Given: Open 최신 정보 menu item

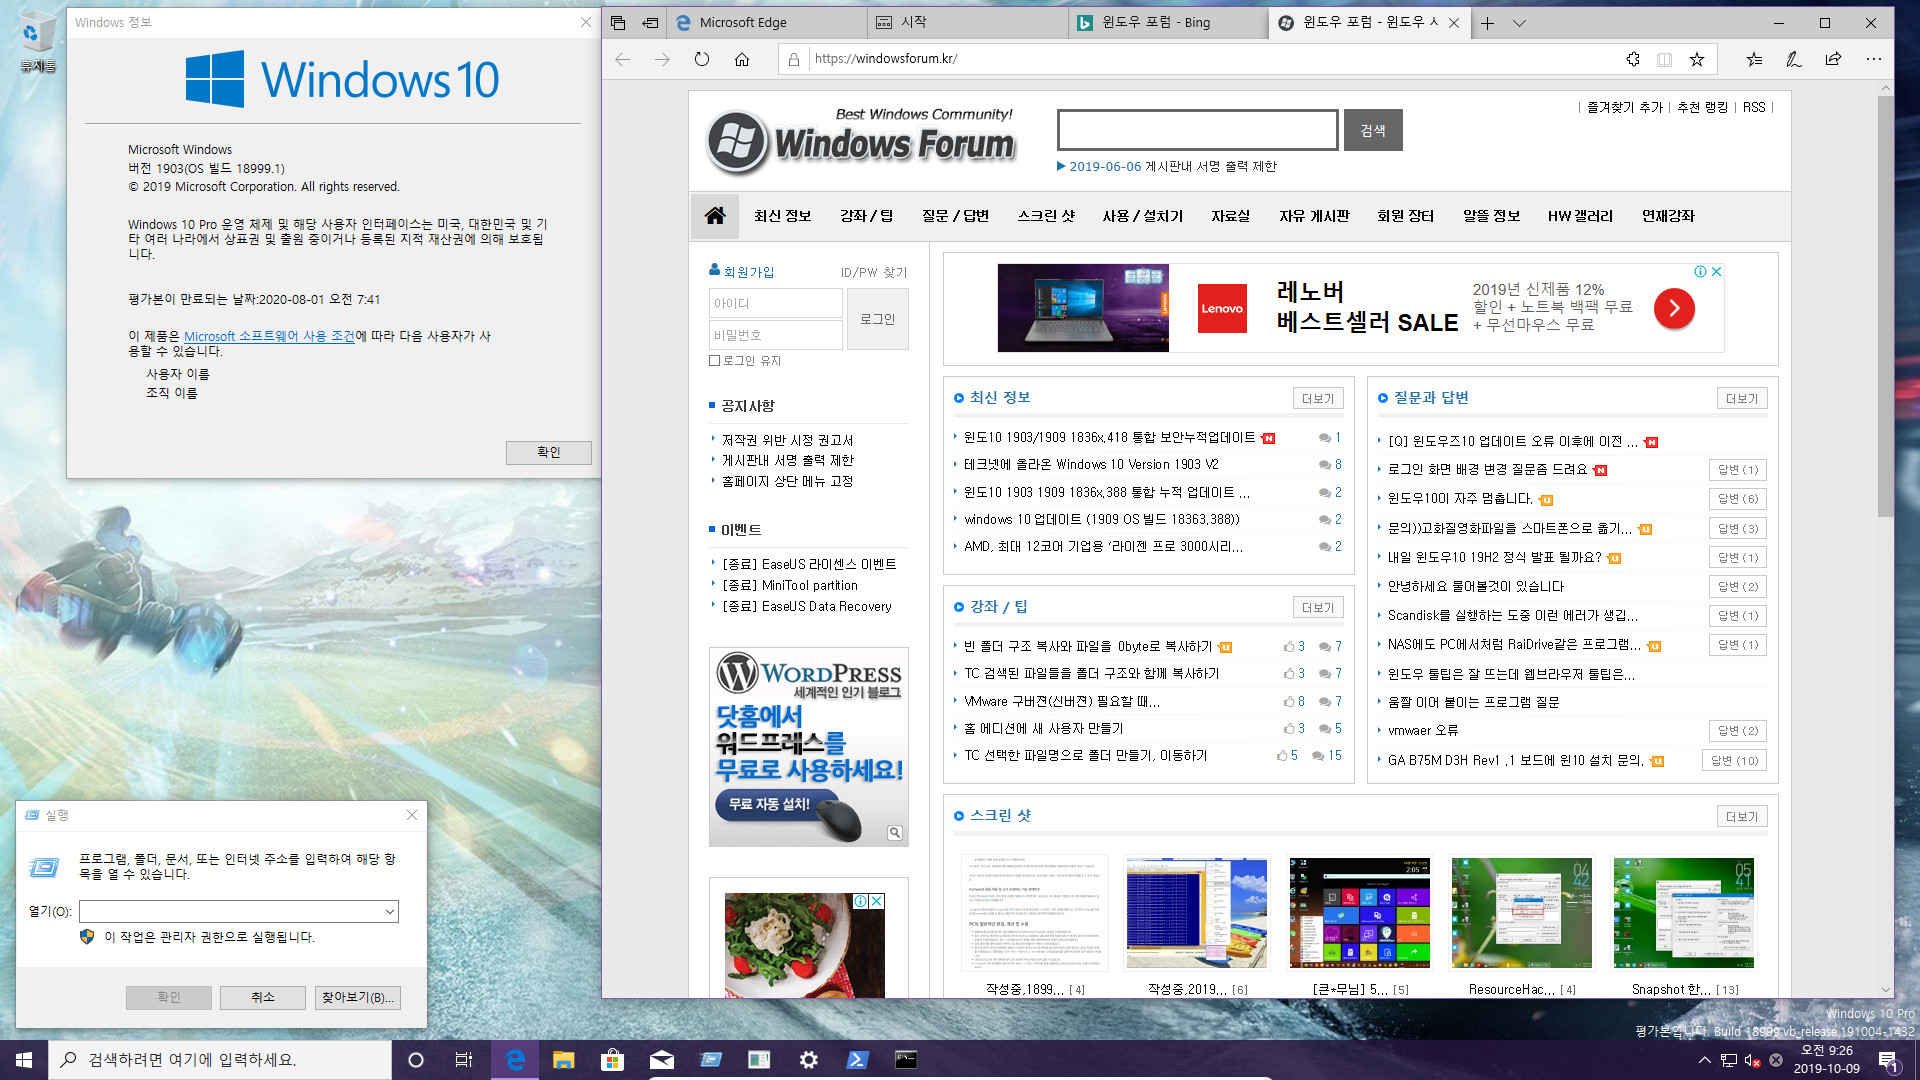Looking at the screenshot, I should (783, 216).
